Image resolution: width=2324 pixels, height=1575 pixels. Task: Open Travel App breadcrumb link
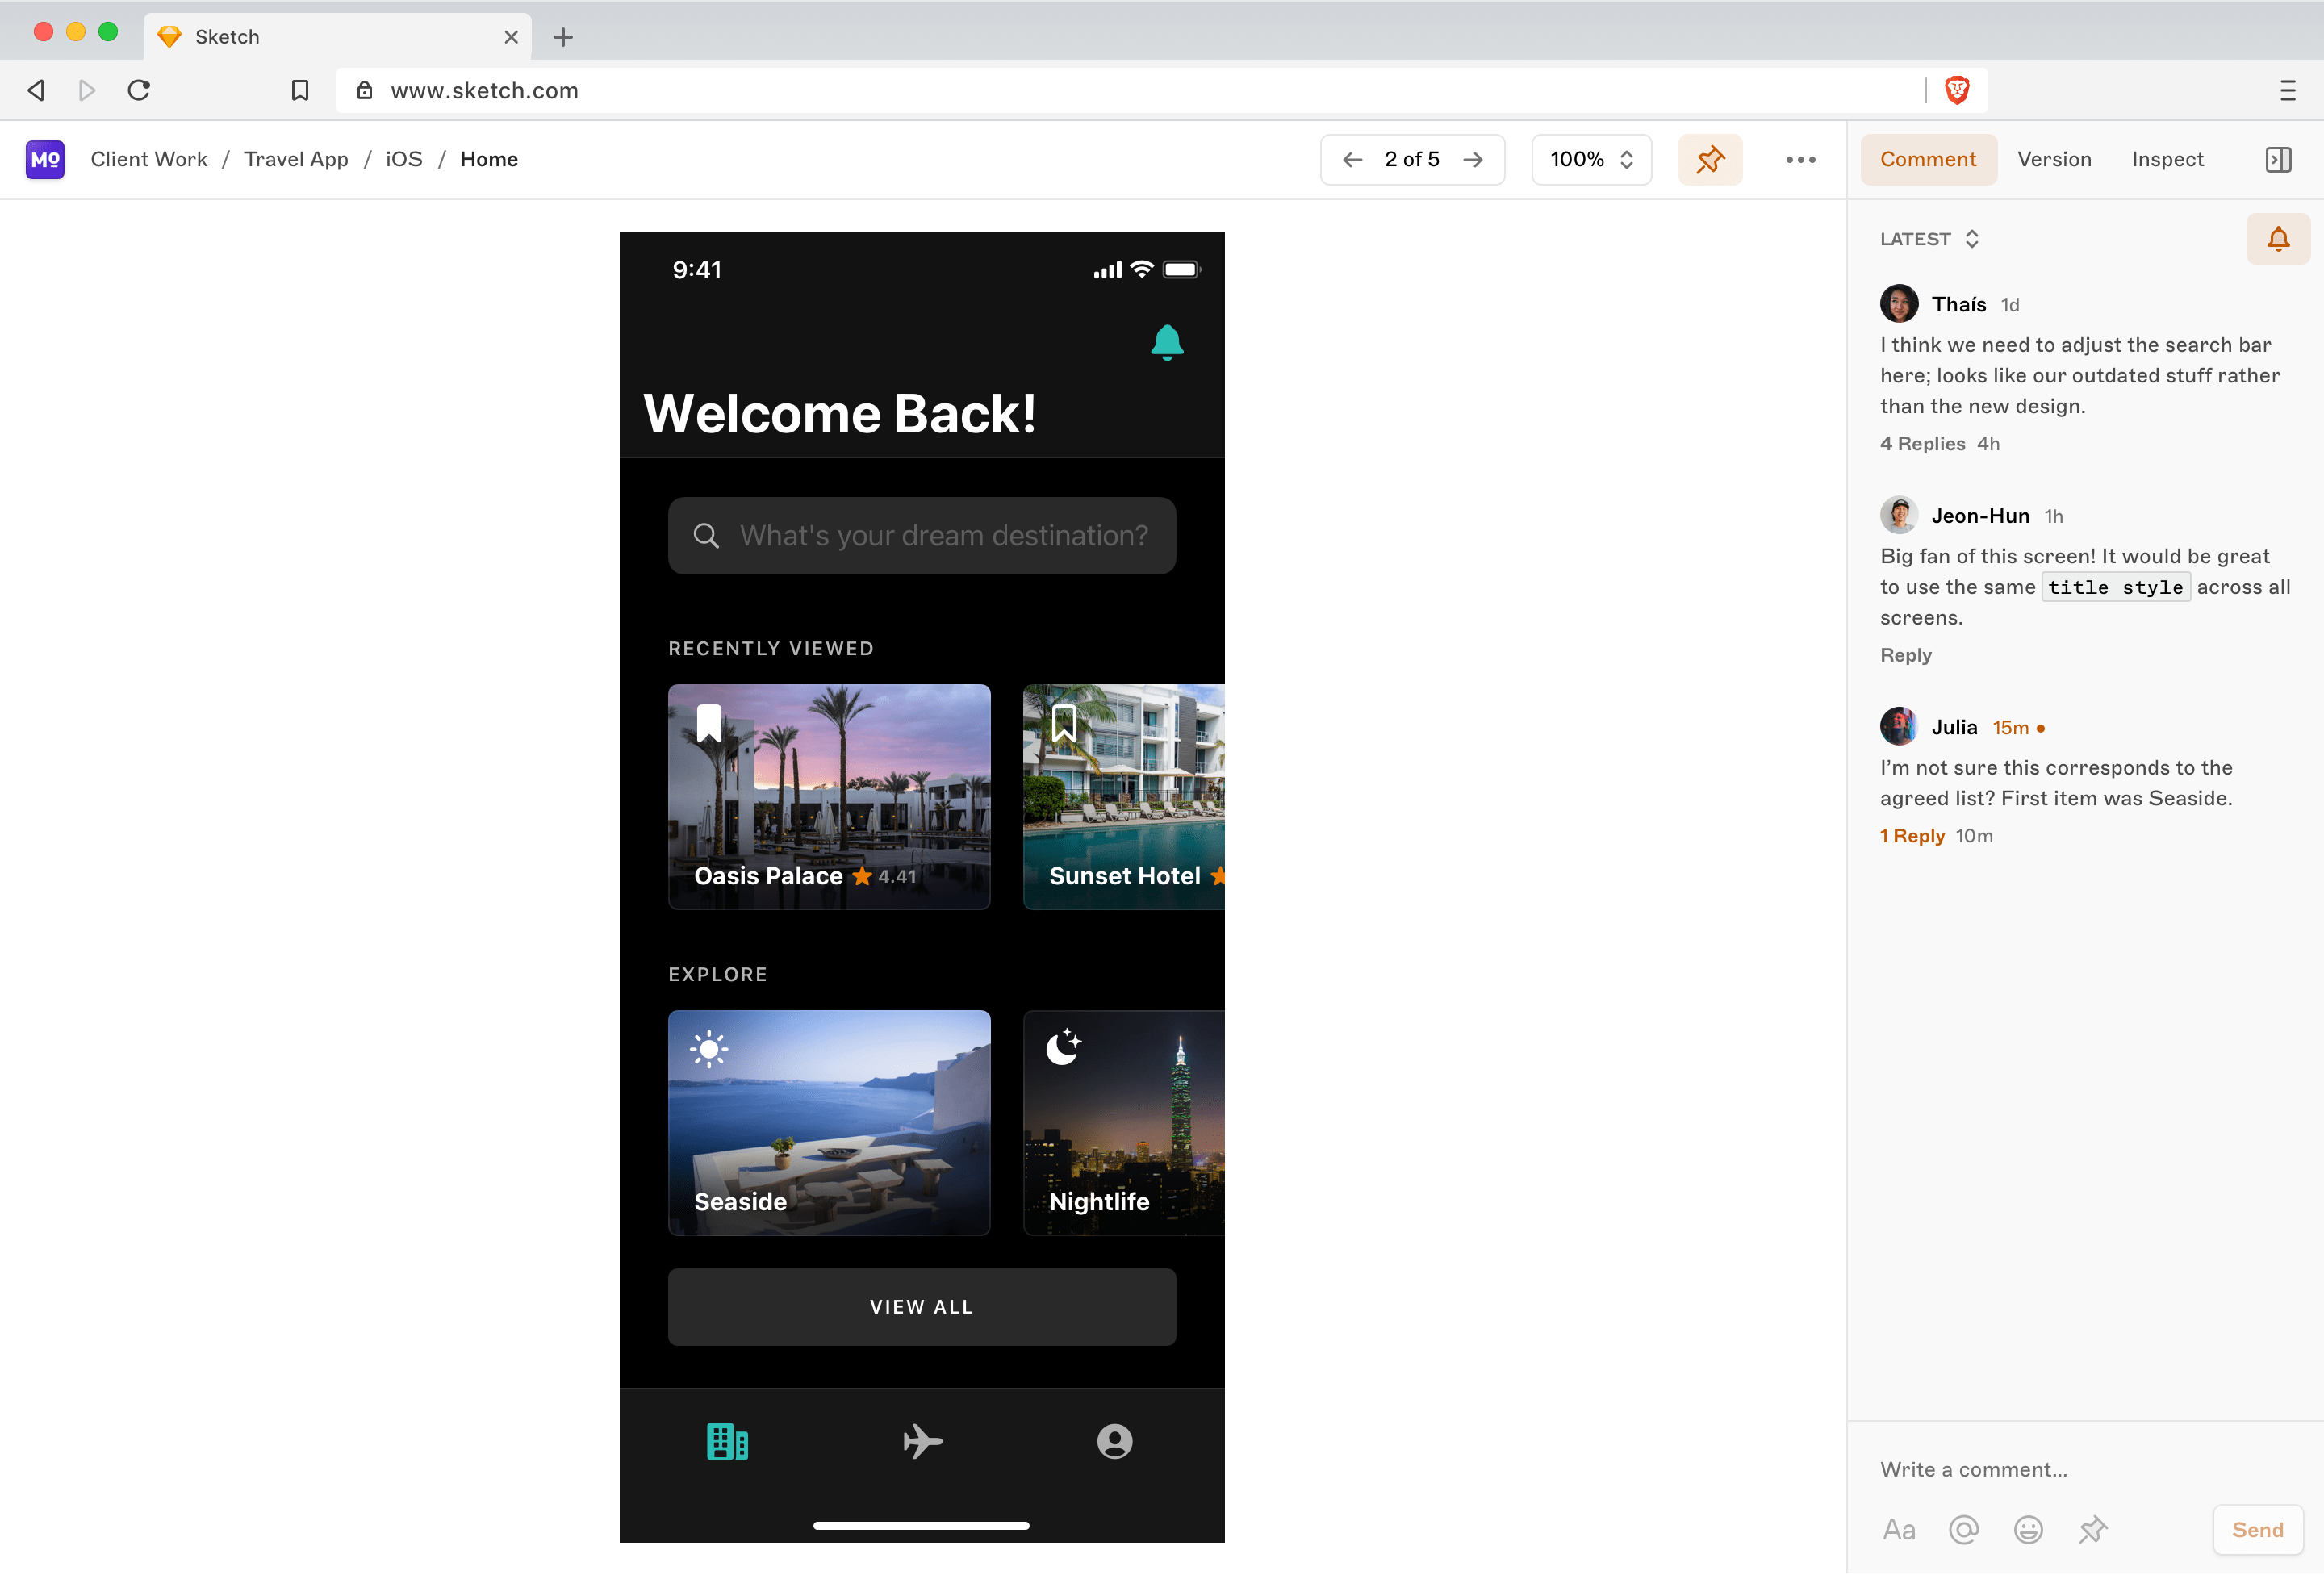point(296,160)
